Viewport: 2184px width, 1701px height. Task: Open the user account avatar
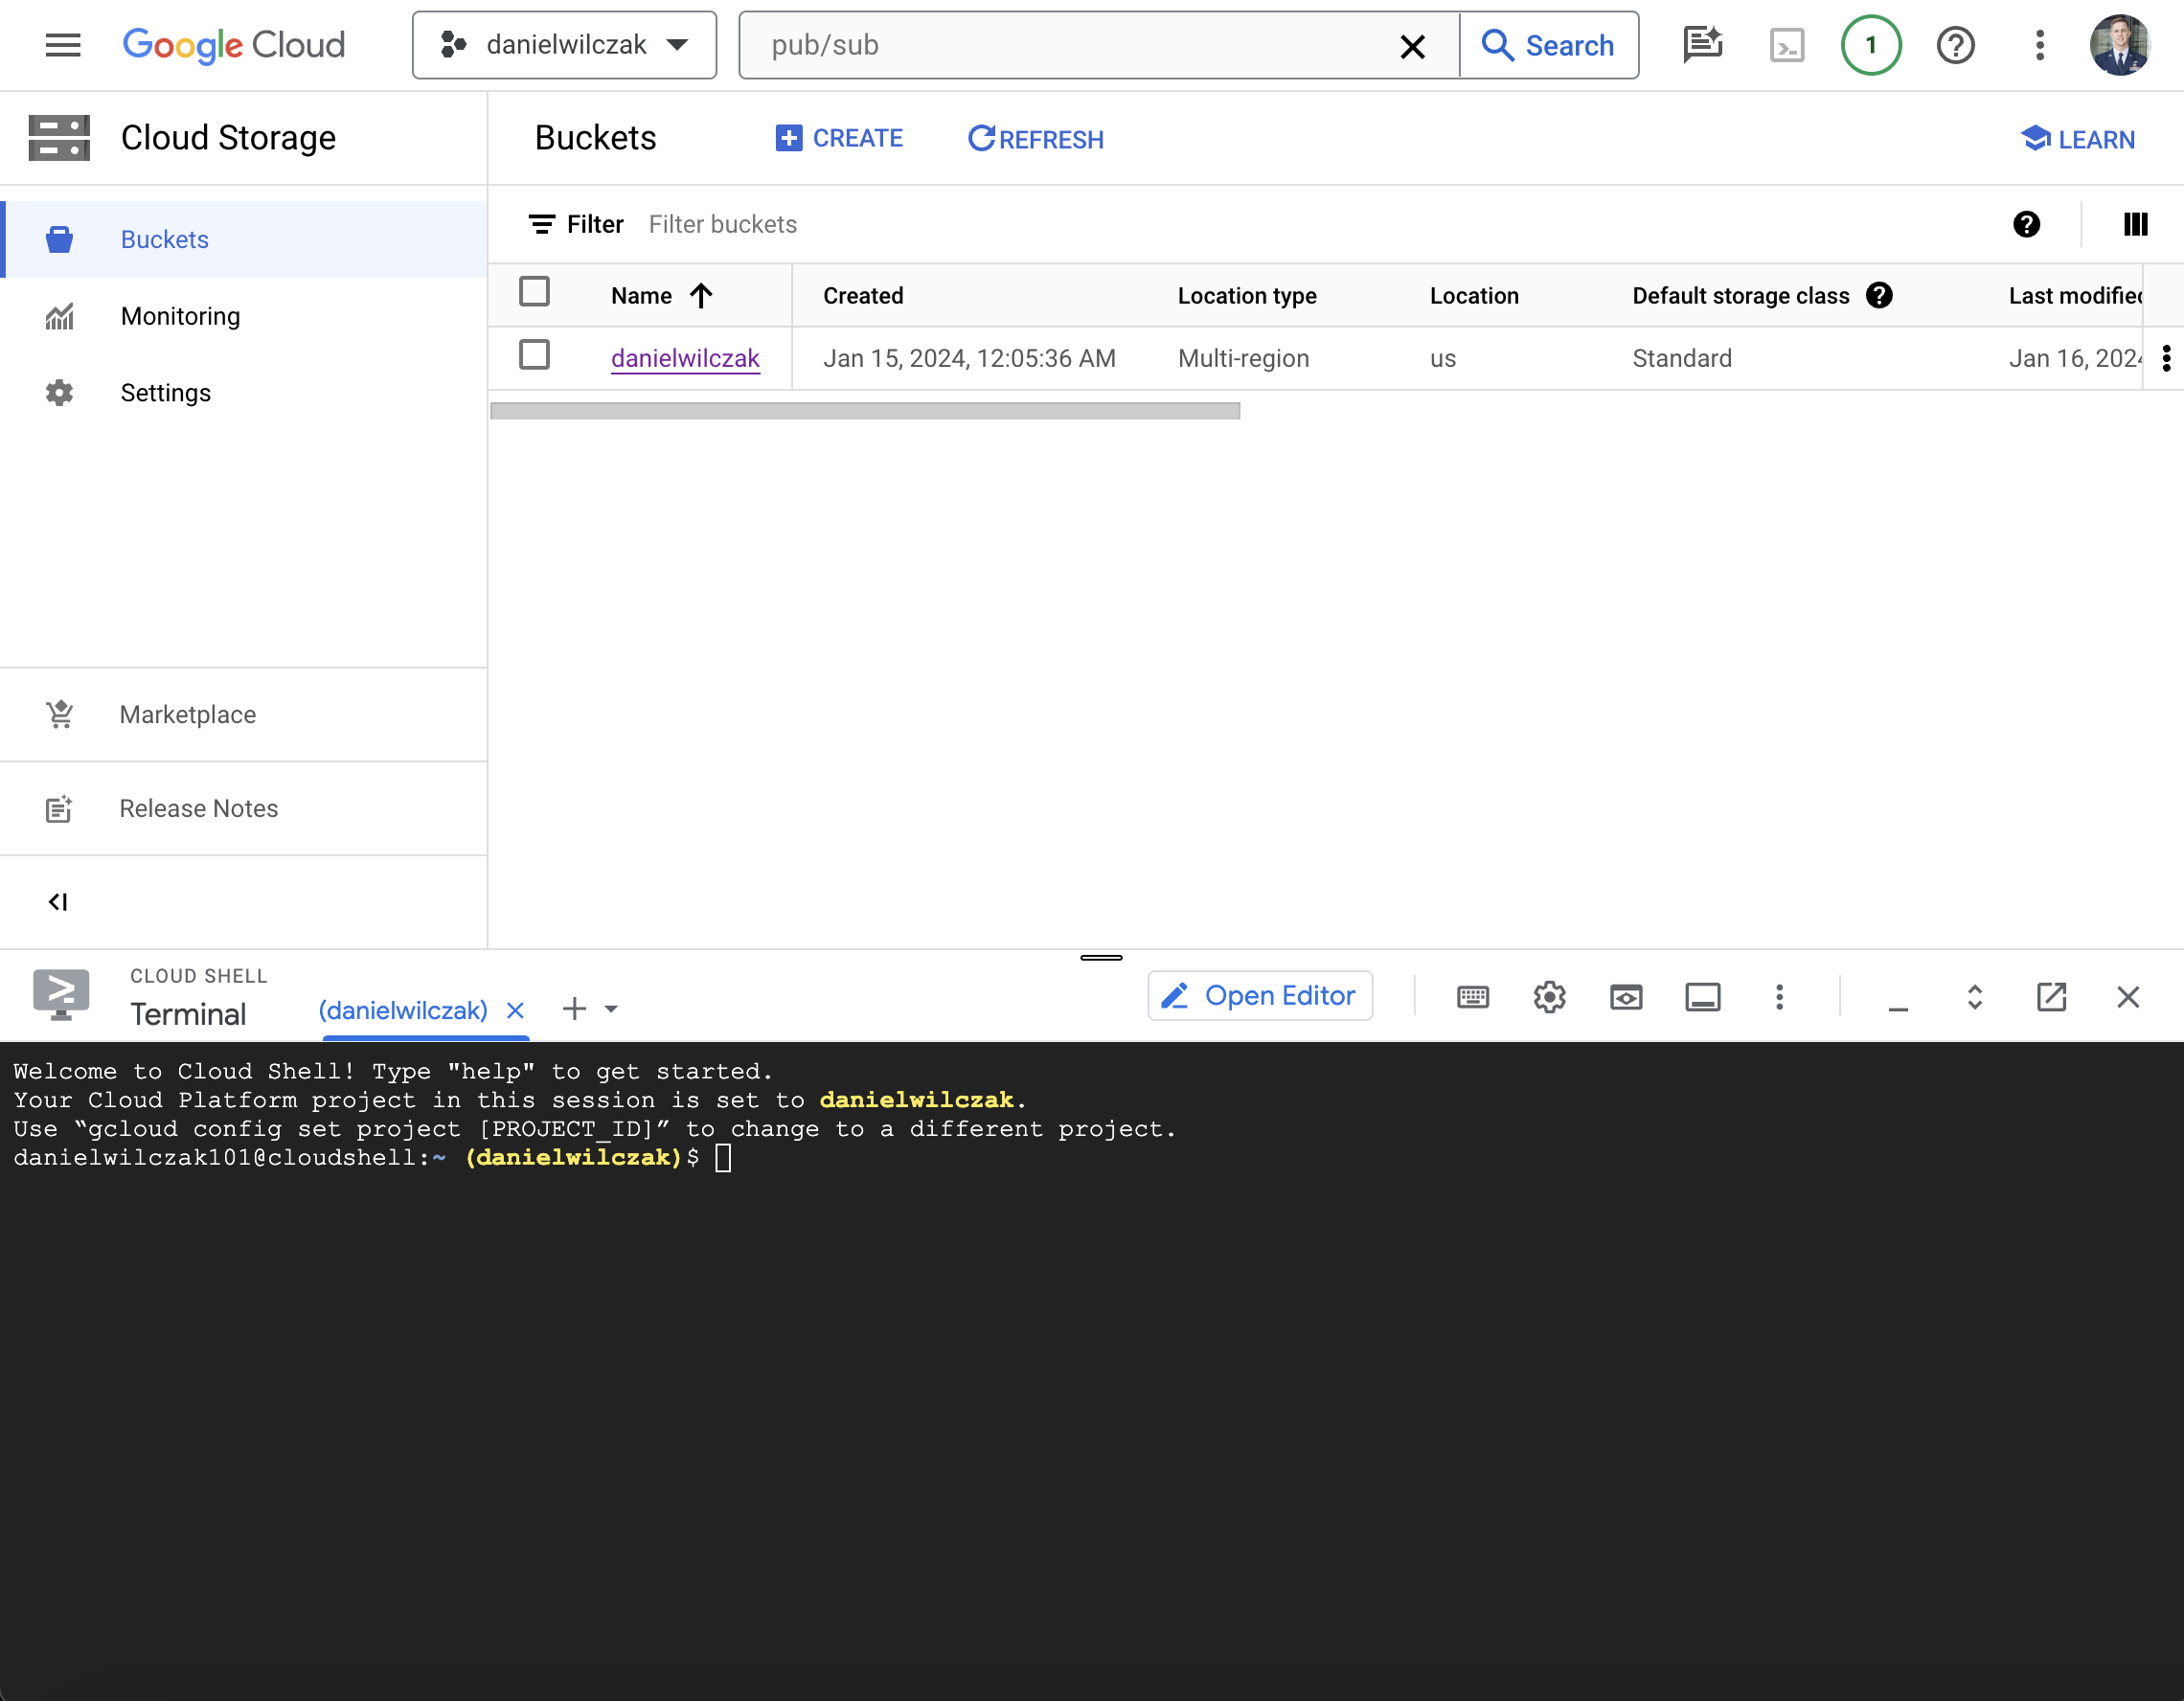(2120, 45)
